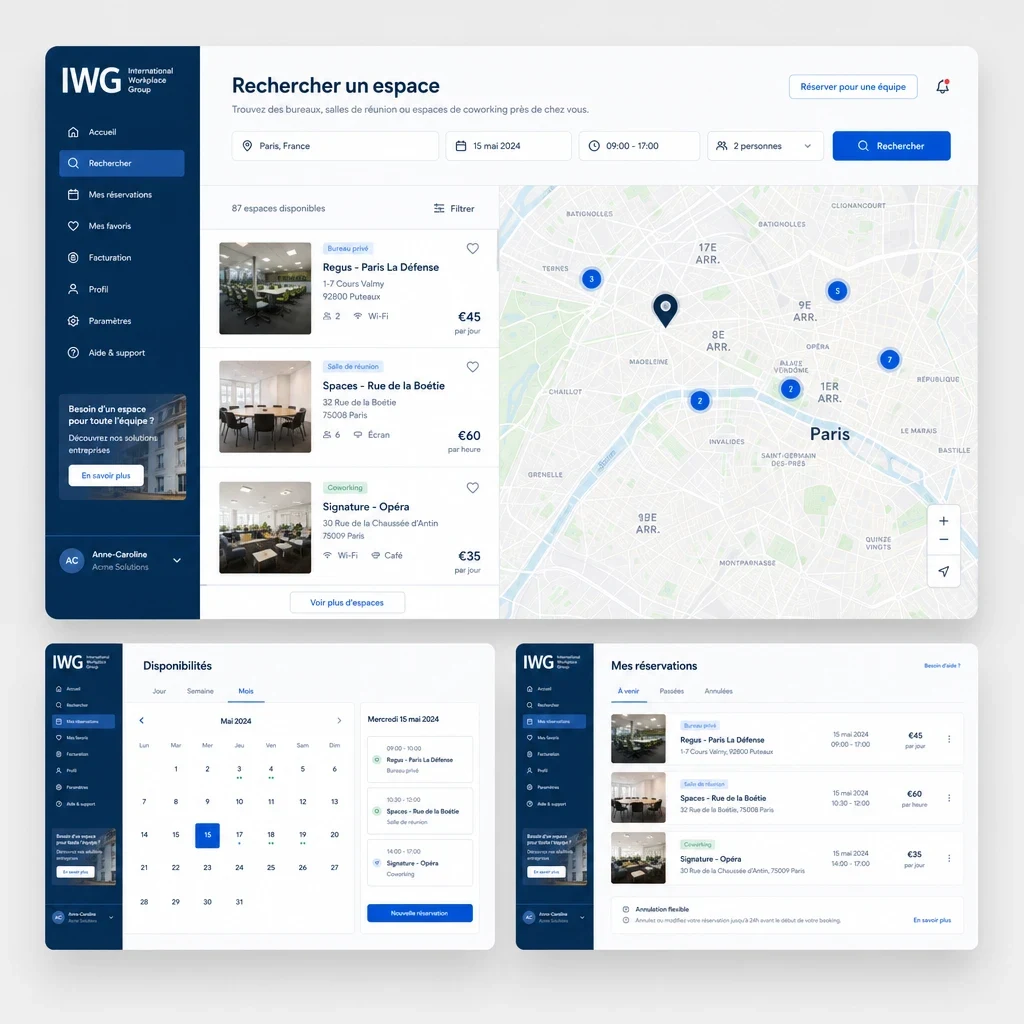Switch to Passées tab in Mes réservations
1024x1024 pixels.
672,691
